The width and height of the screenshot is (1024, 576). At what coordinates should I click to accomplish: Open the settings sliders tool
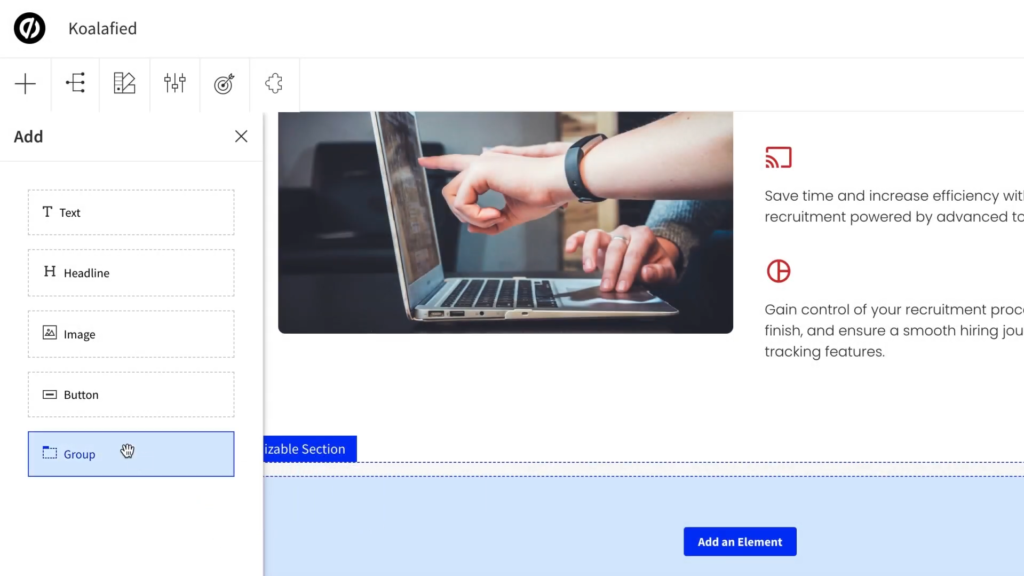(174, 84)
